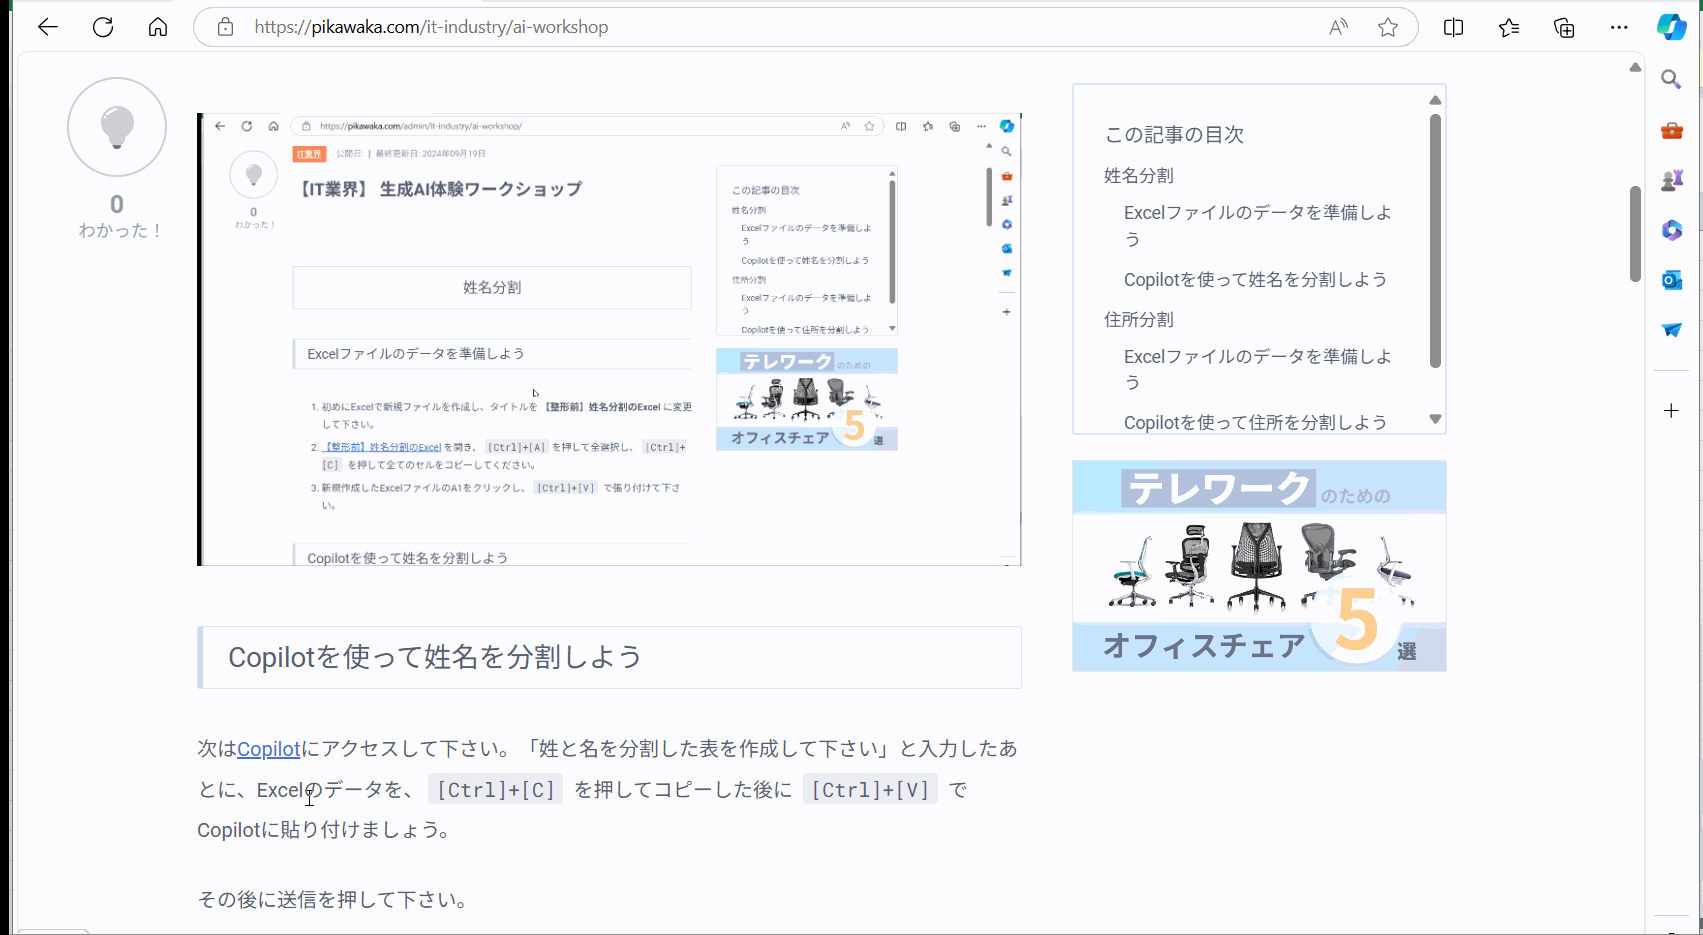Go back using the browser back arrow
Screen dimensions: 1703x935
(48, 27)
